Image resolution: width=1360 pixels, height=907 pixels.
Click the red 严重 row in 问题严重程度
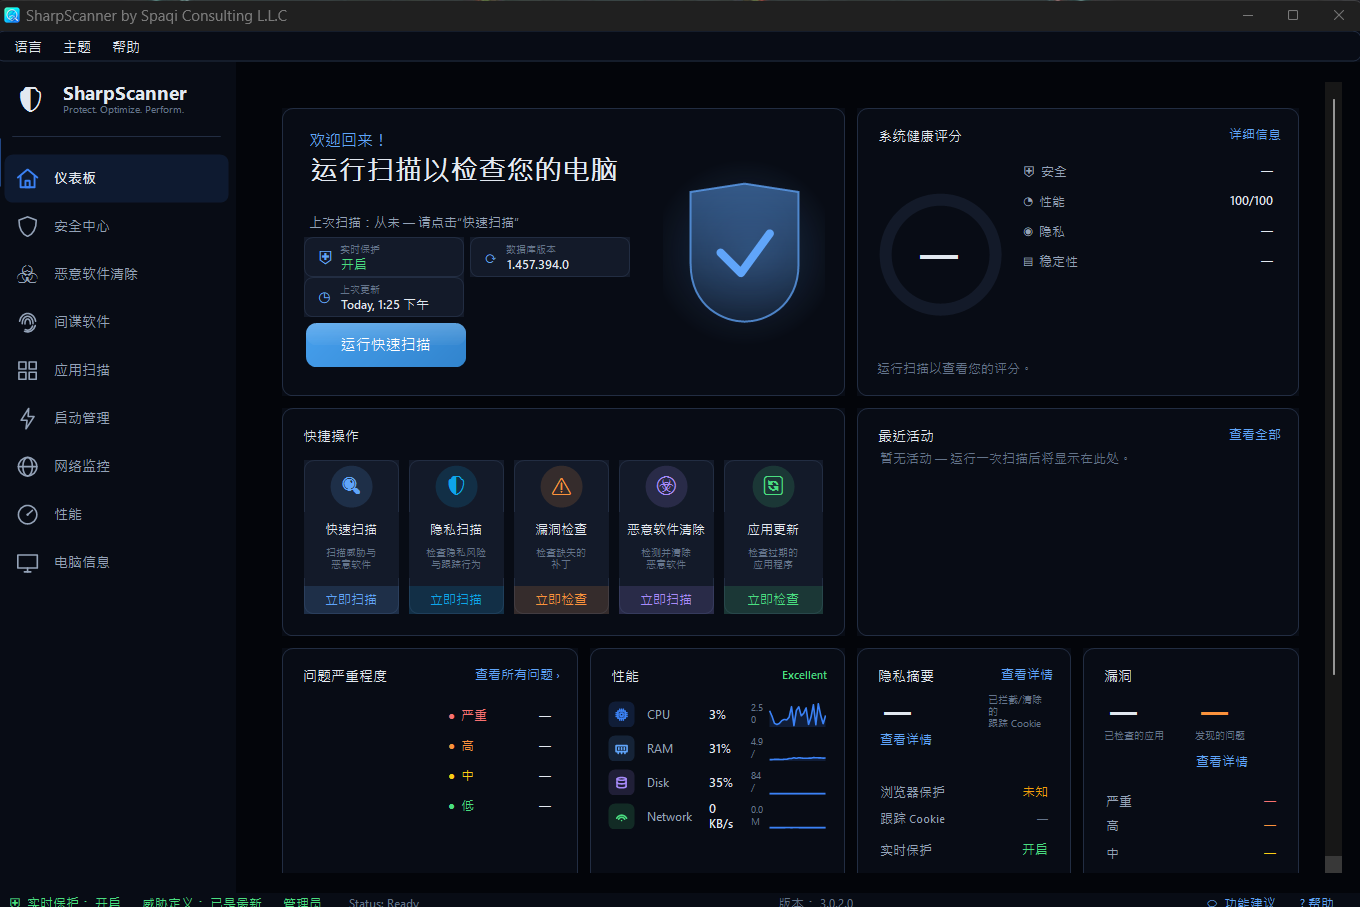pos(500,716)
